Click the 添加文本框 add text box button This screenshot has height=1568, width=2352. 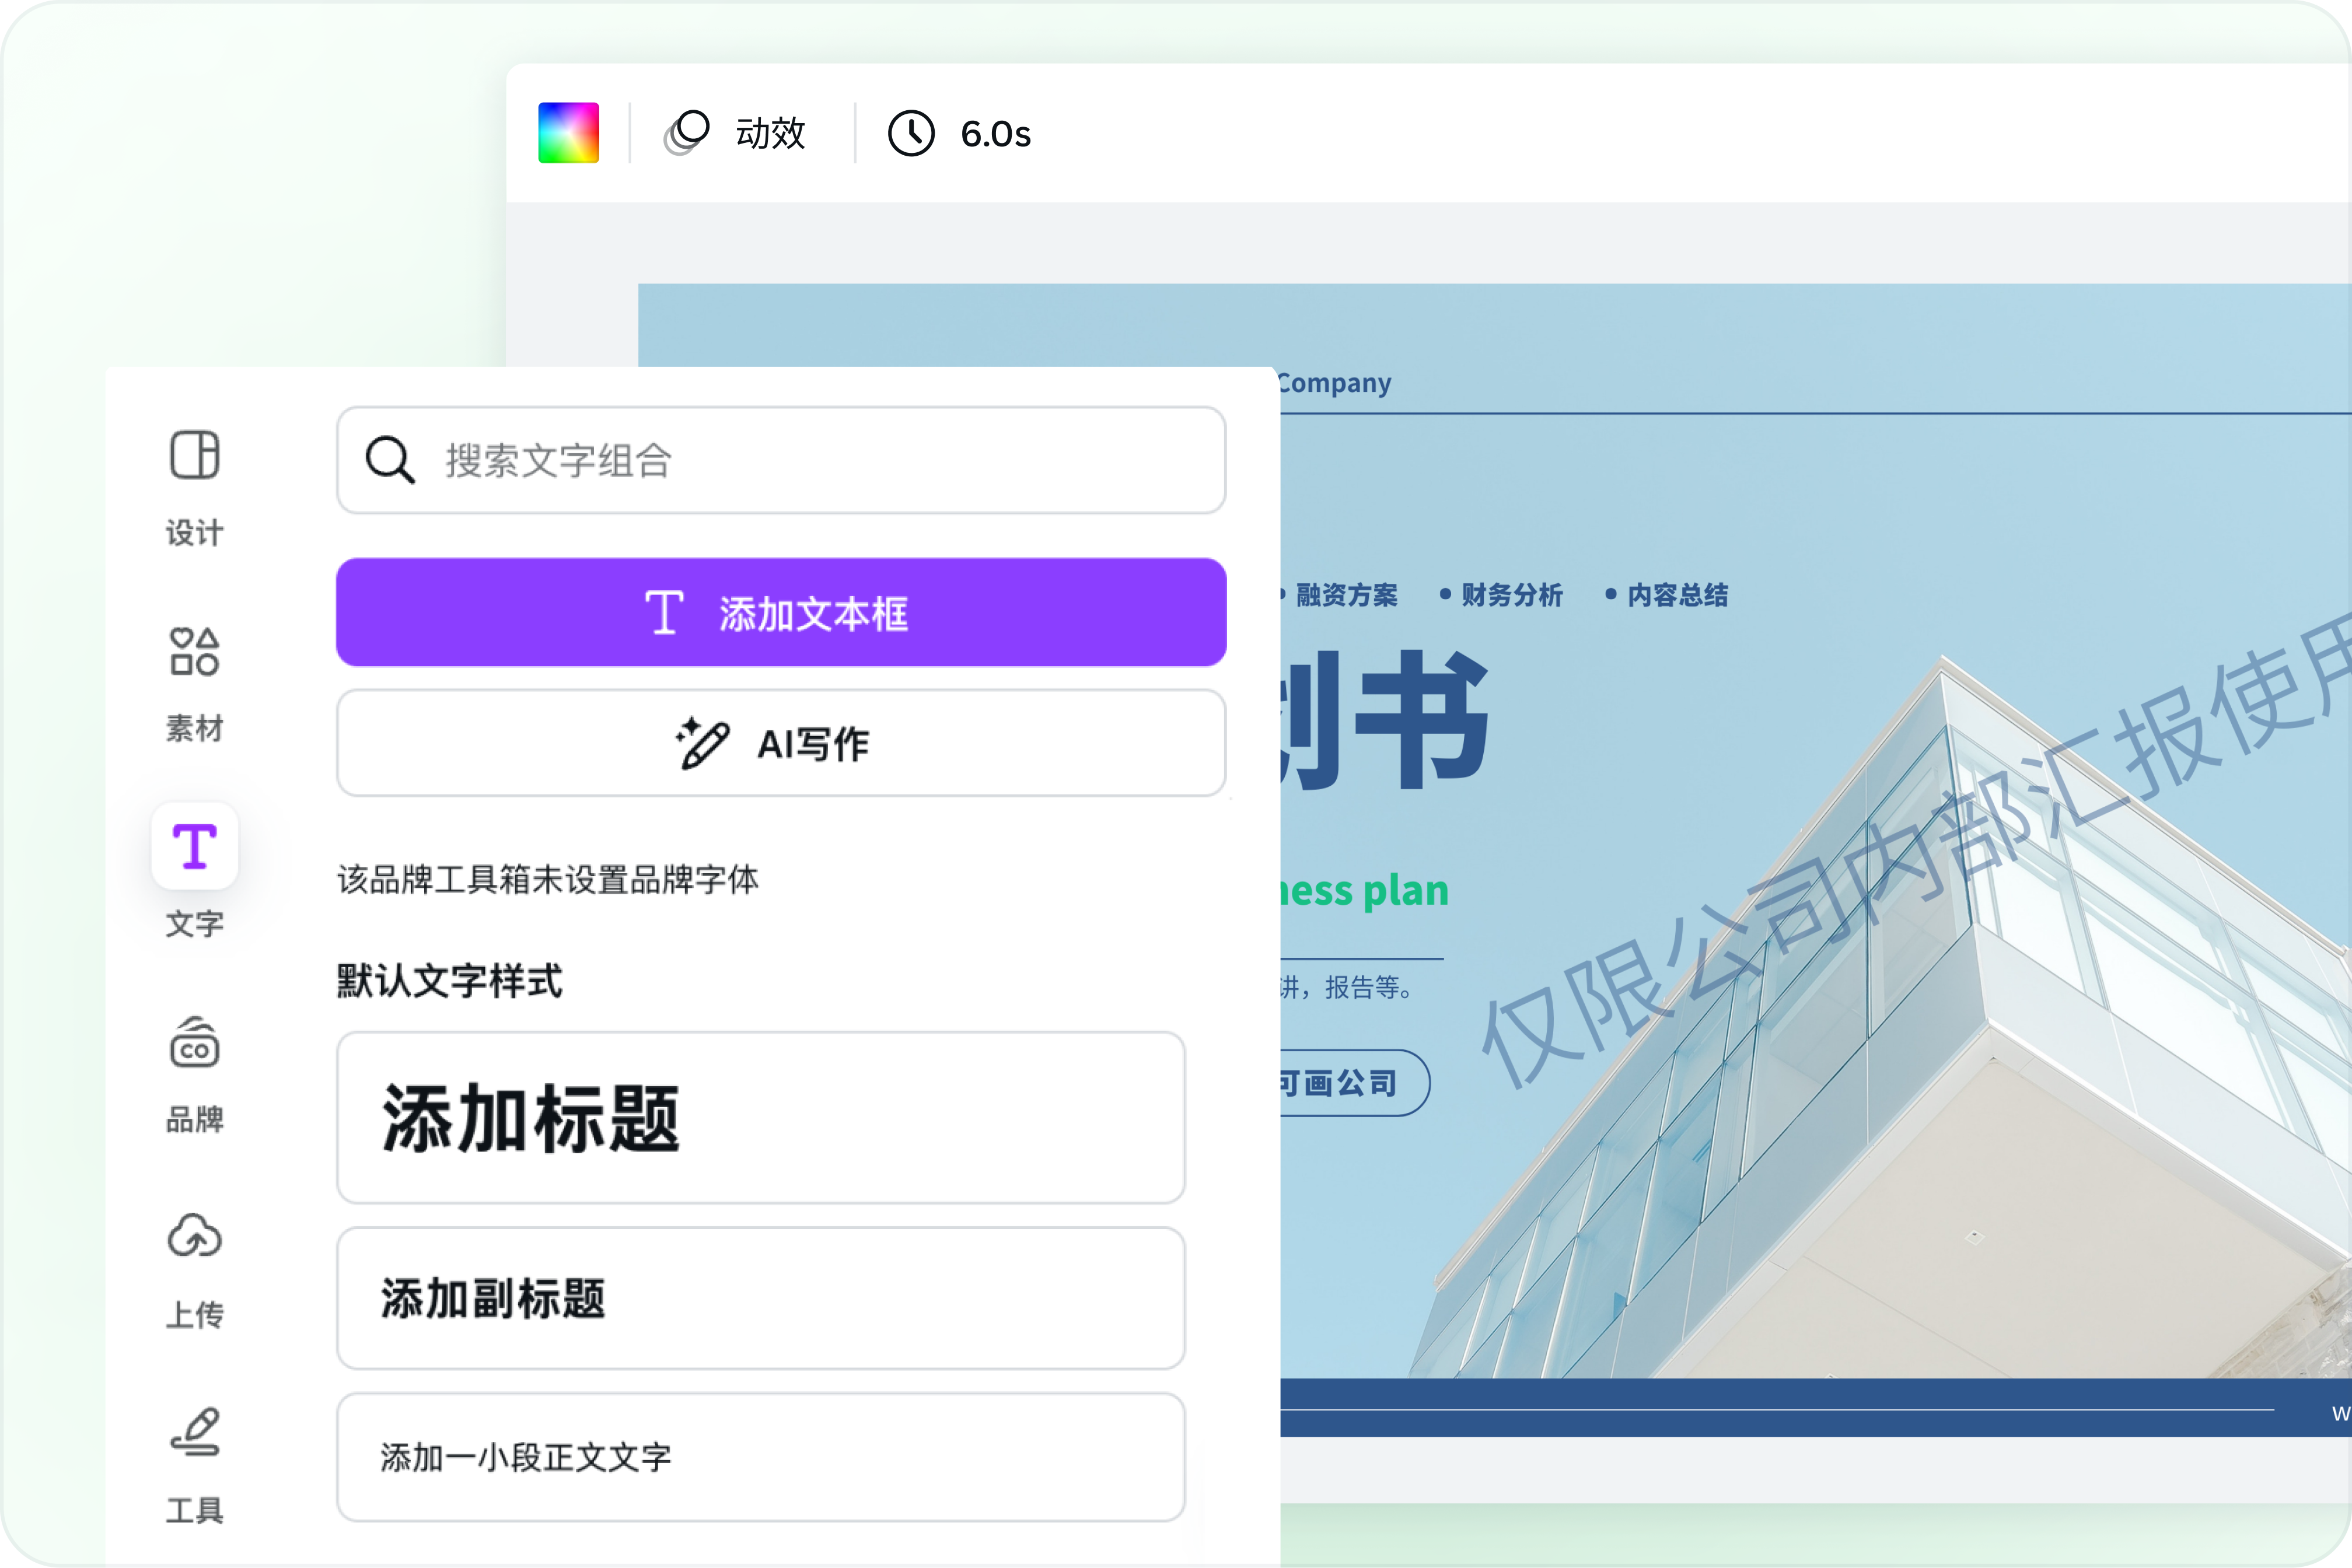tap(781, 613)
